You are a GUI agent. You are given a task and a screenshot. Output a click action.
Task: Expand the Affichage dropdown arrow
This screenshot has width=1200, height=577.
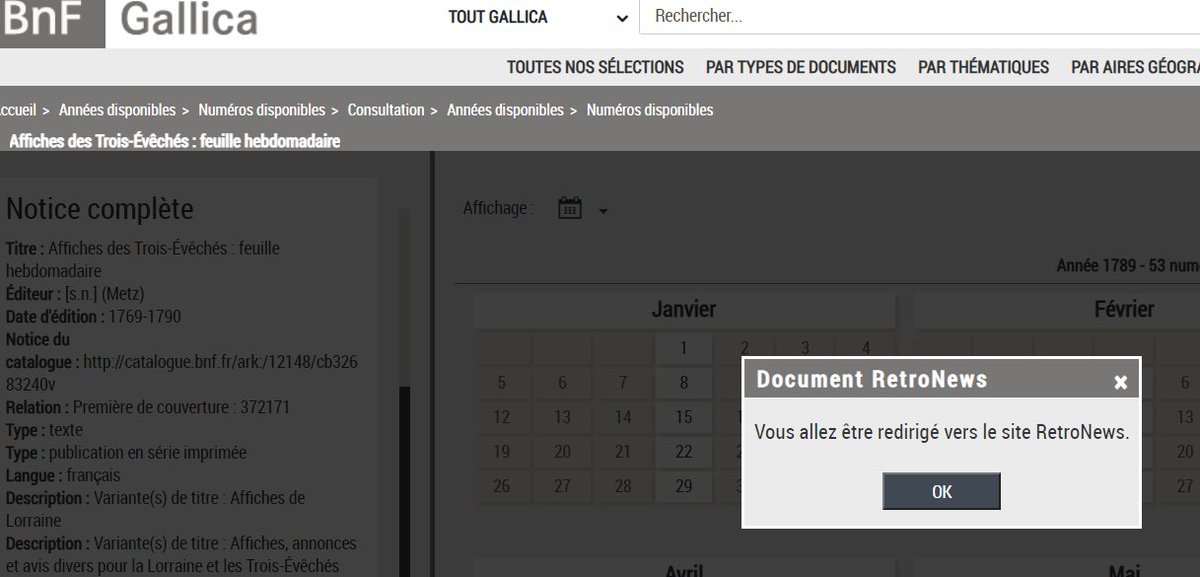click(x=603, y=211)
